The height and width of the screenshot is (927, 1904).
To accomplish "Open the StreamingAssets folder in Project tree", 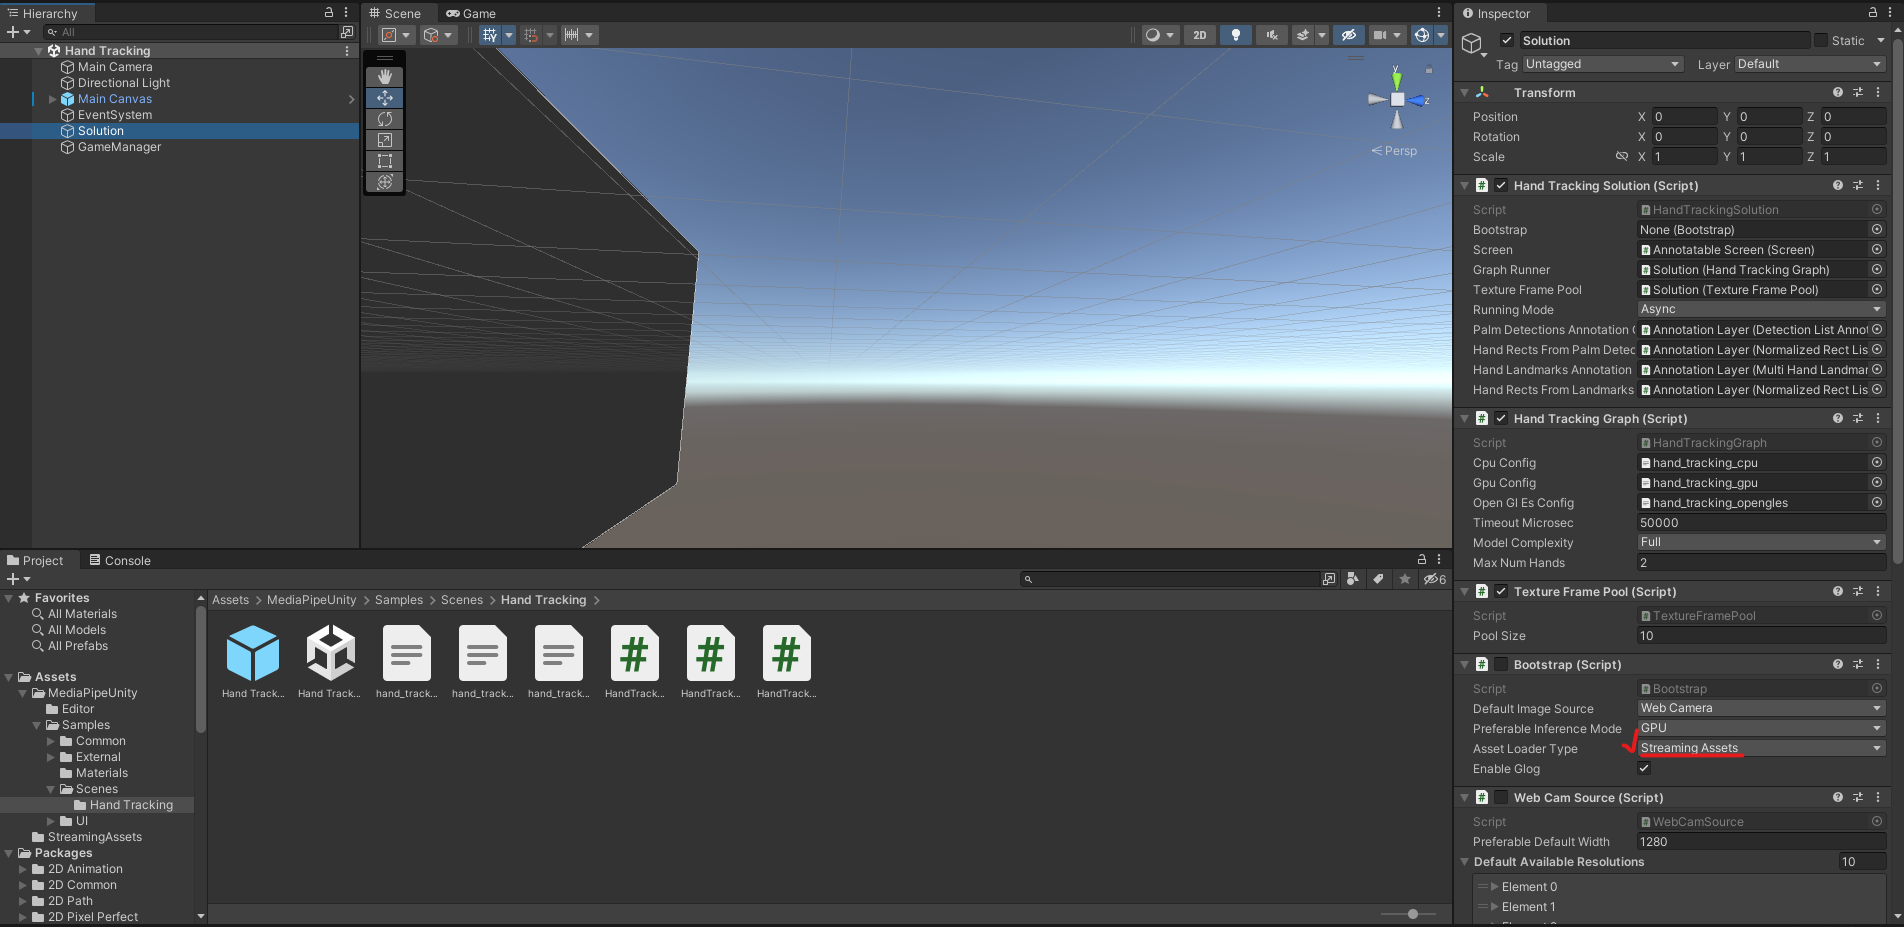I will pos(95,837).
